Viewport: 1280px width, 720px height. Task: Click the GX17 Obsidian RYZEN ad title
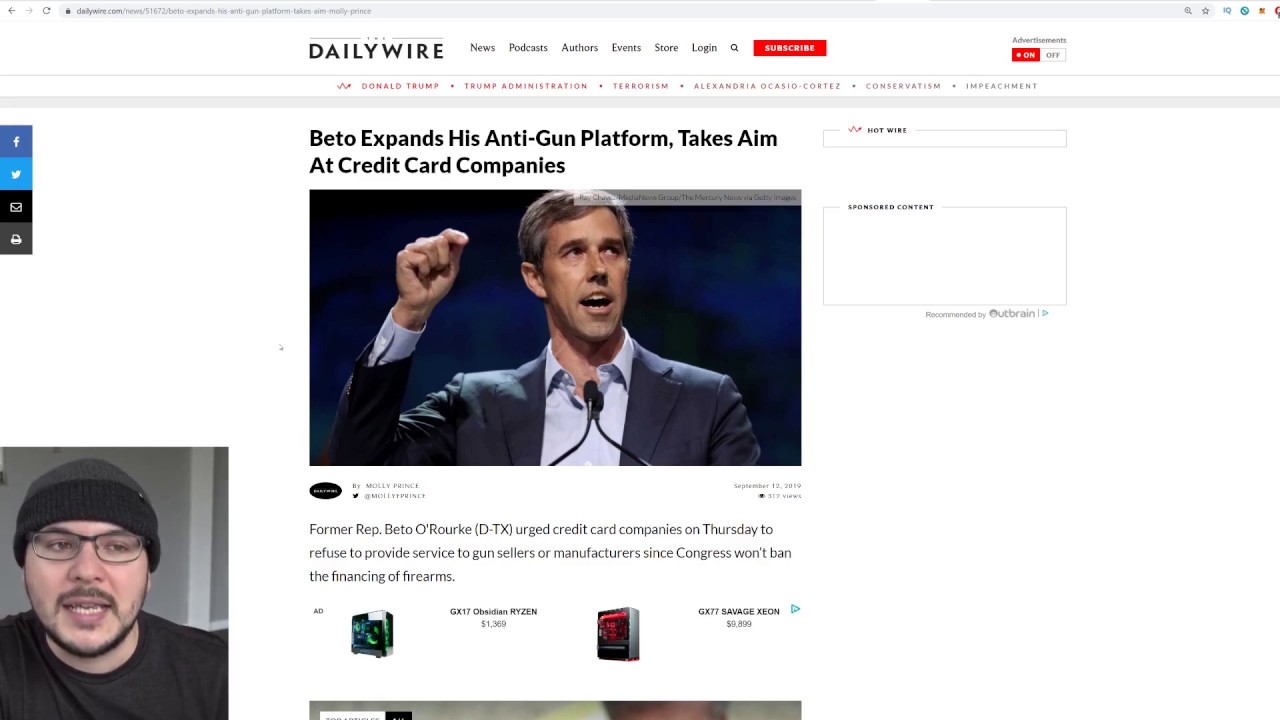pos(493,611)
